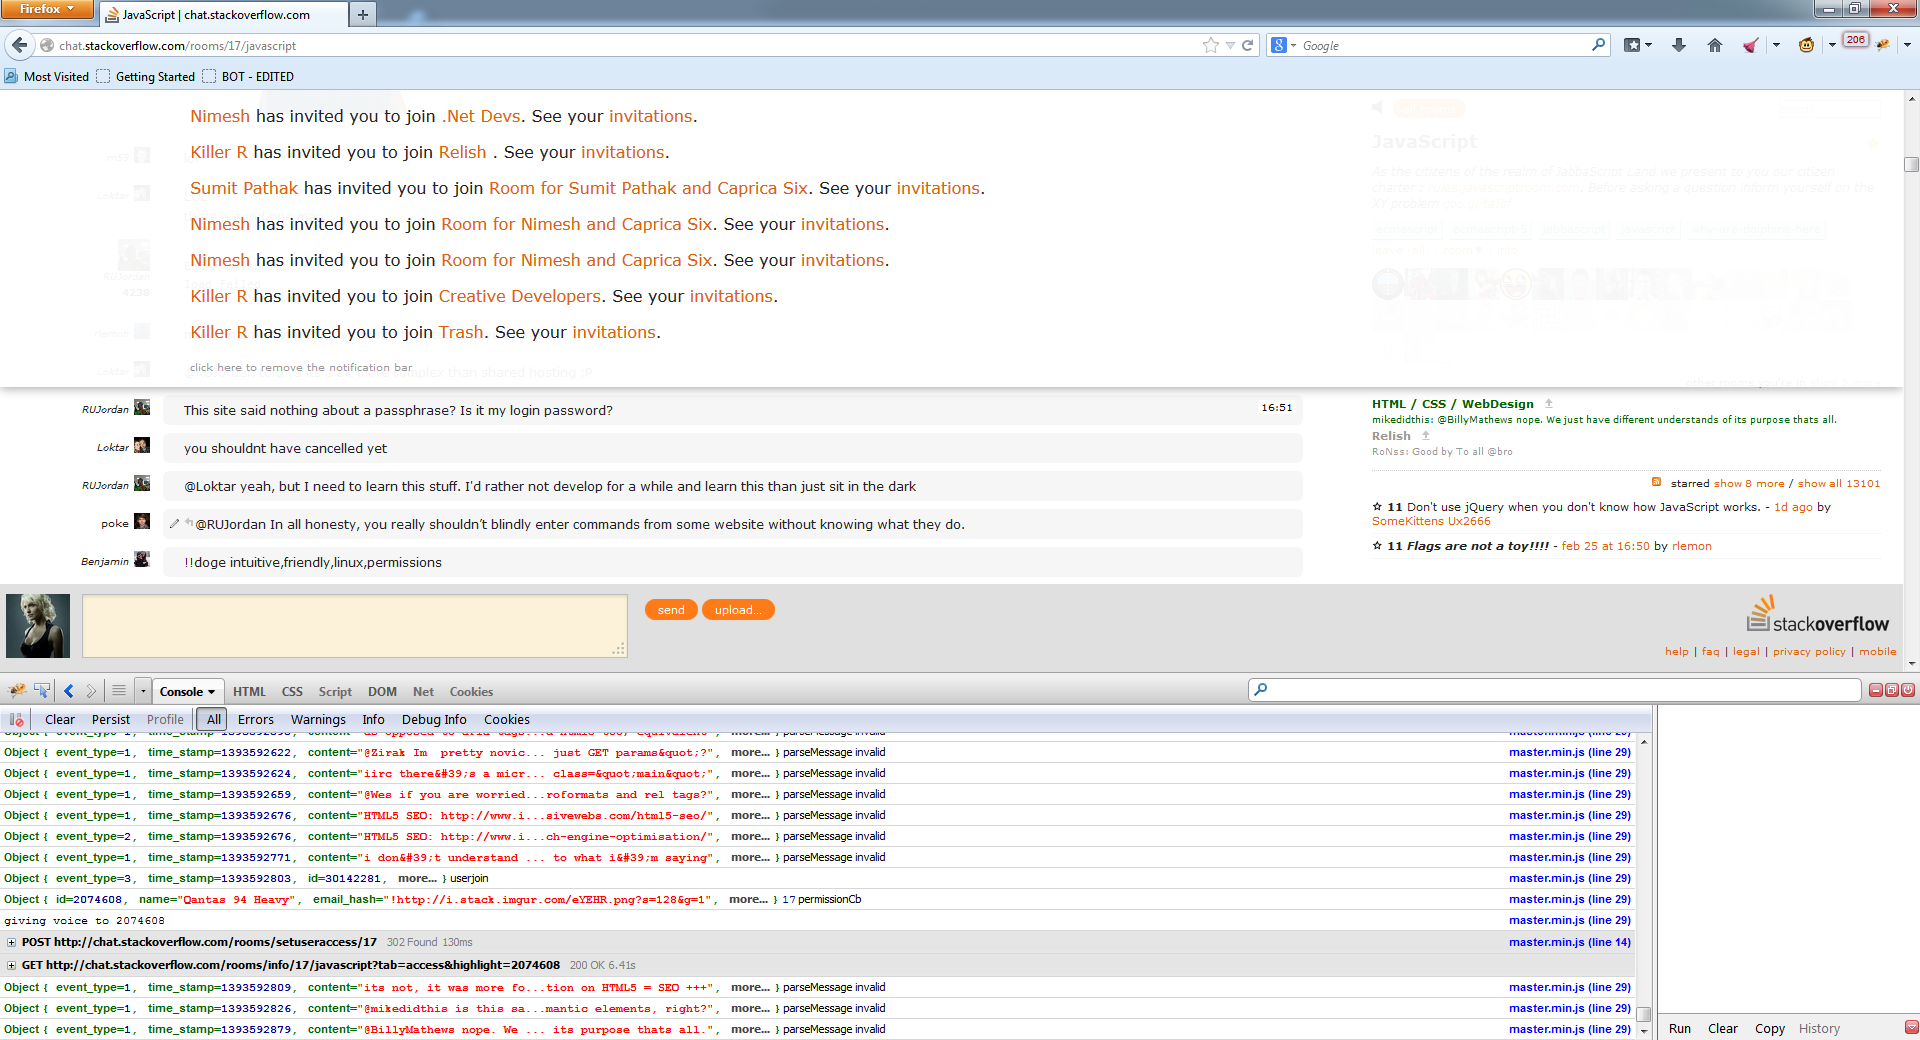
Task: Open the bookmarks menu star icon
Action: click(1633, 45)
